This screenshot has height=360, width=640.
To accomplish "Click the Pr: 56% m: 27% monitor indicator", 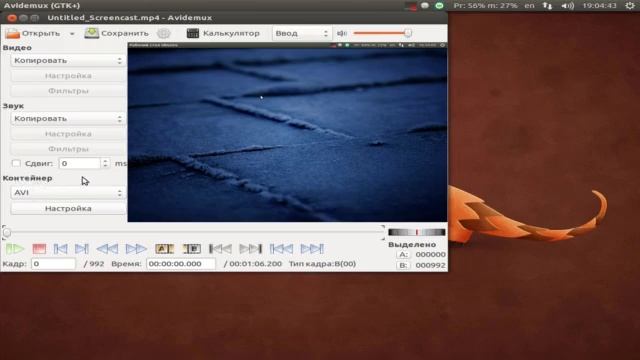I will (485, 6).
